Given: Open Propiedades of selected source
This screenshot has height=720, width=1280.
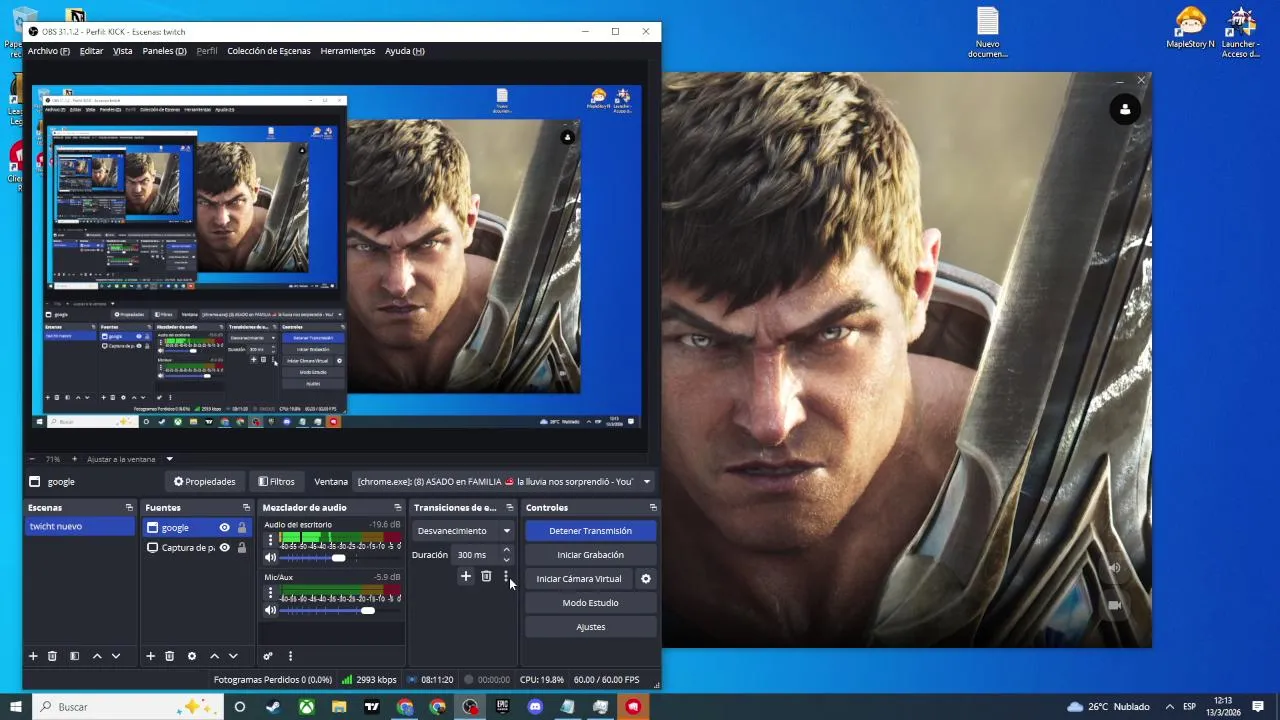Looking at the screenshot, I should click(x=204, y=482).
